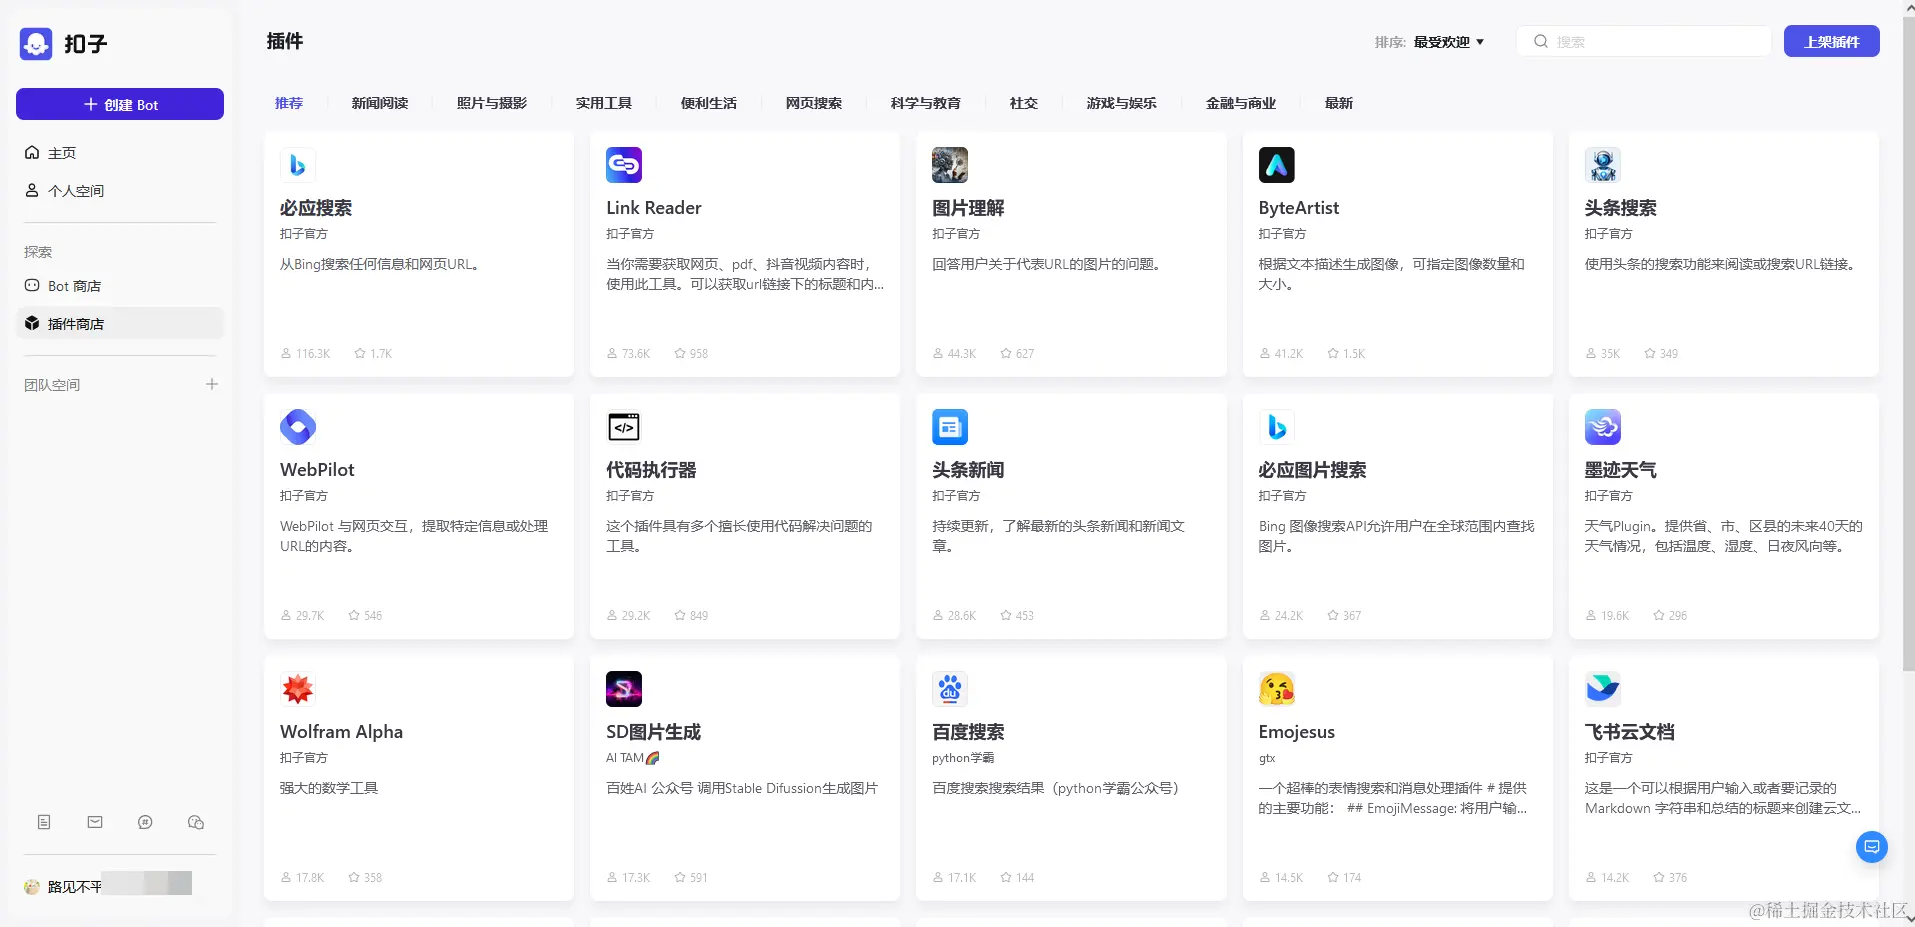Open Bot 商店 in sidebar
This screenshot has width=1915, height=927.
(x=120, y=286)
